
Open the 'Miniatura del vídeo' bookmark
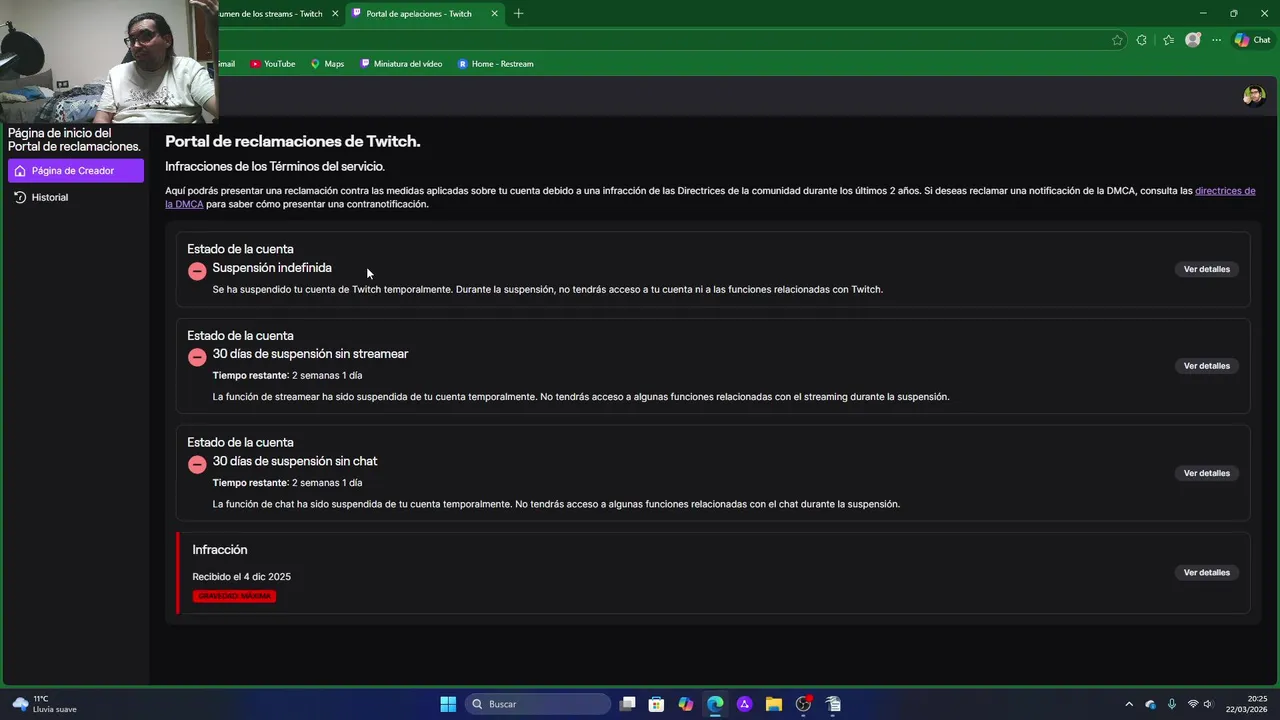(401, 64)
